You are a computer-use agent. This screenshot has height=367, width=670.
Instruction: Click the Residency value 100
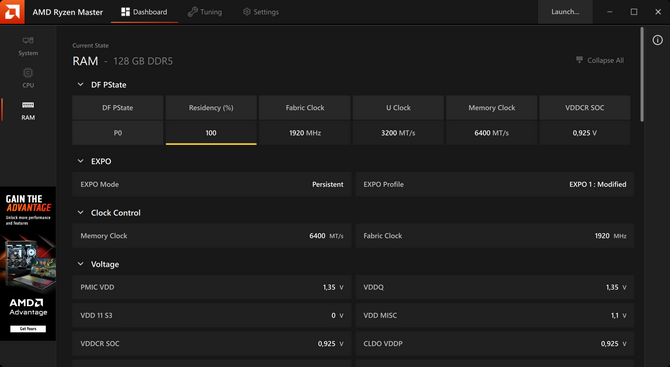click(211, 133)
